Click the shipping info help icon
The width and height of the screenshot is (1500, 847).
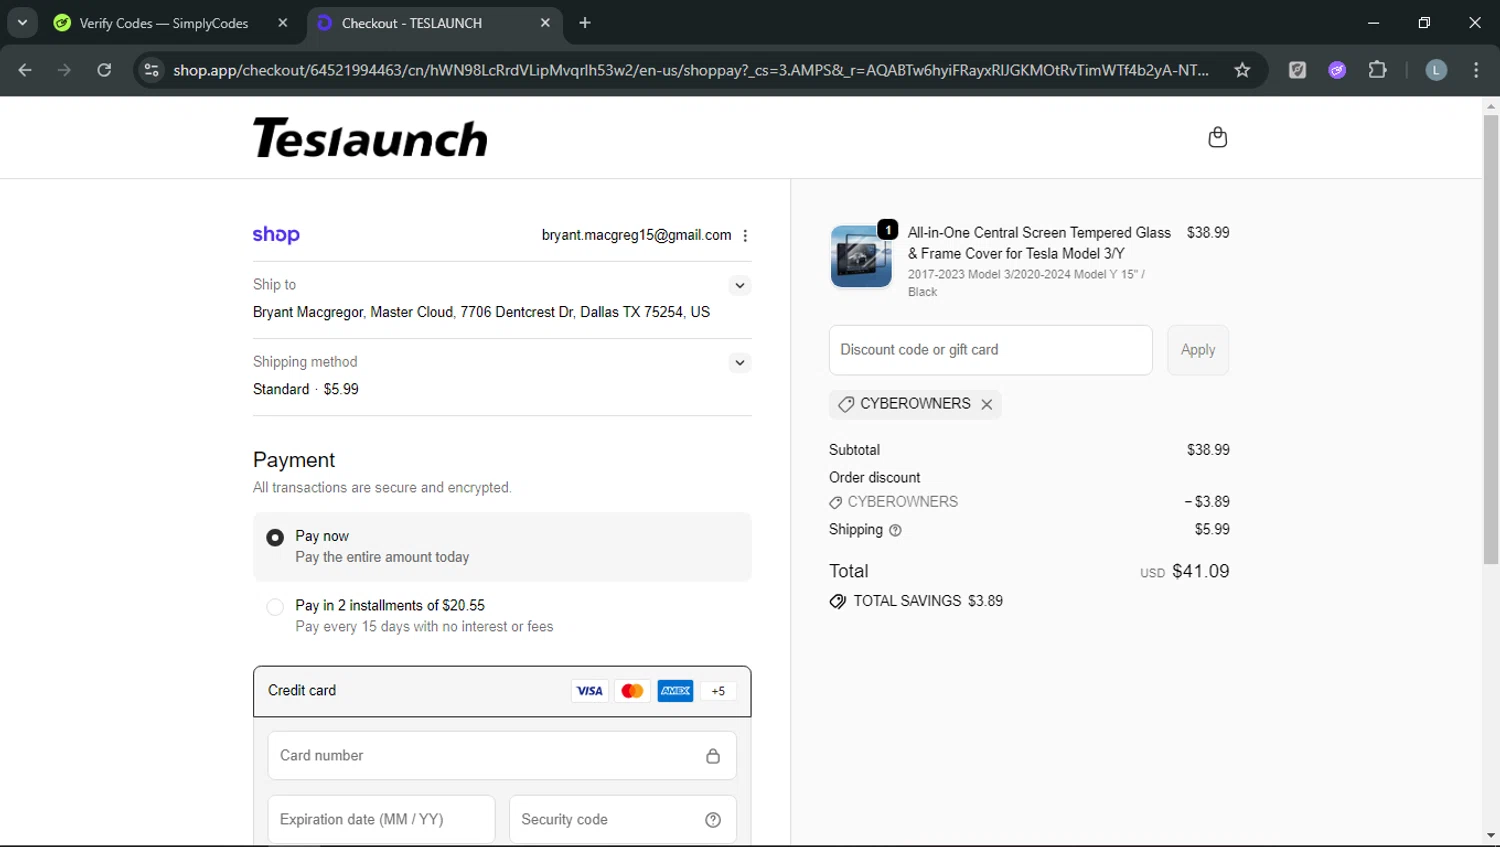[895, 530]
